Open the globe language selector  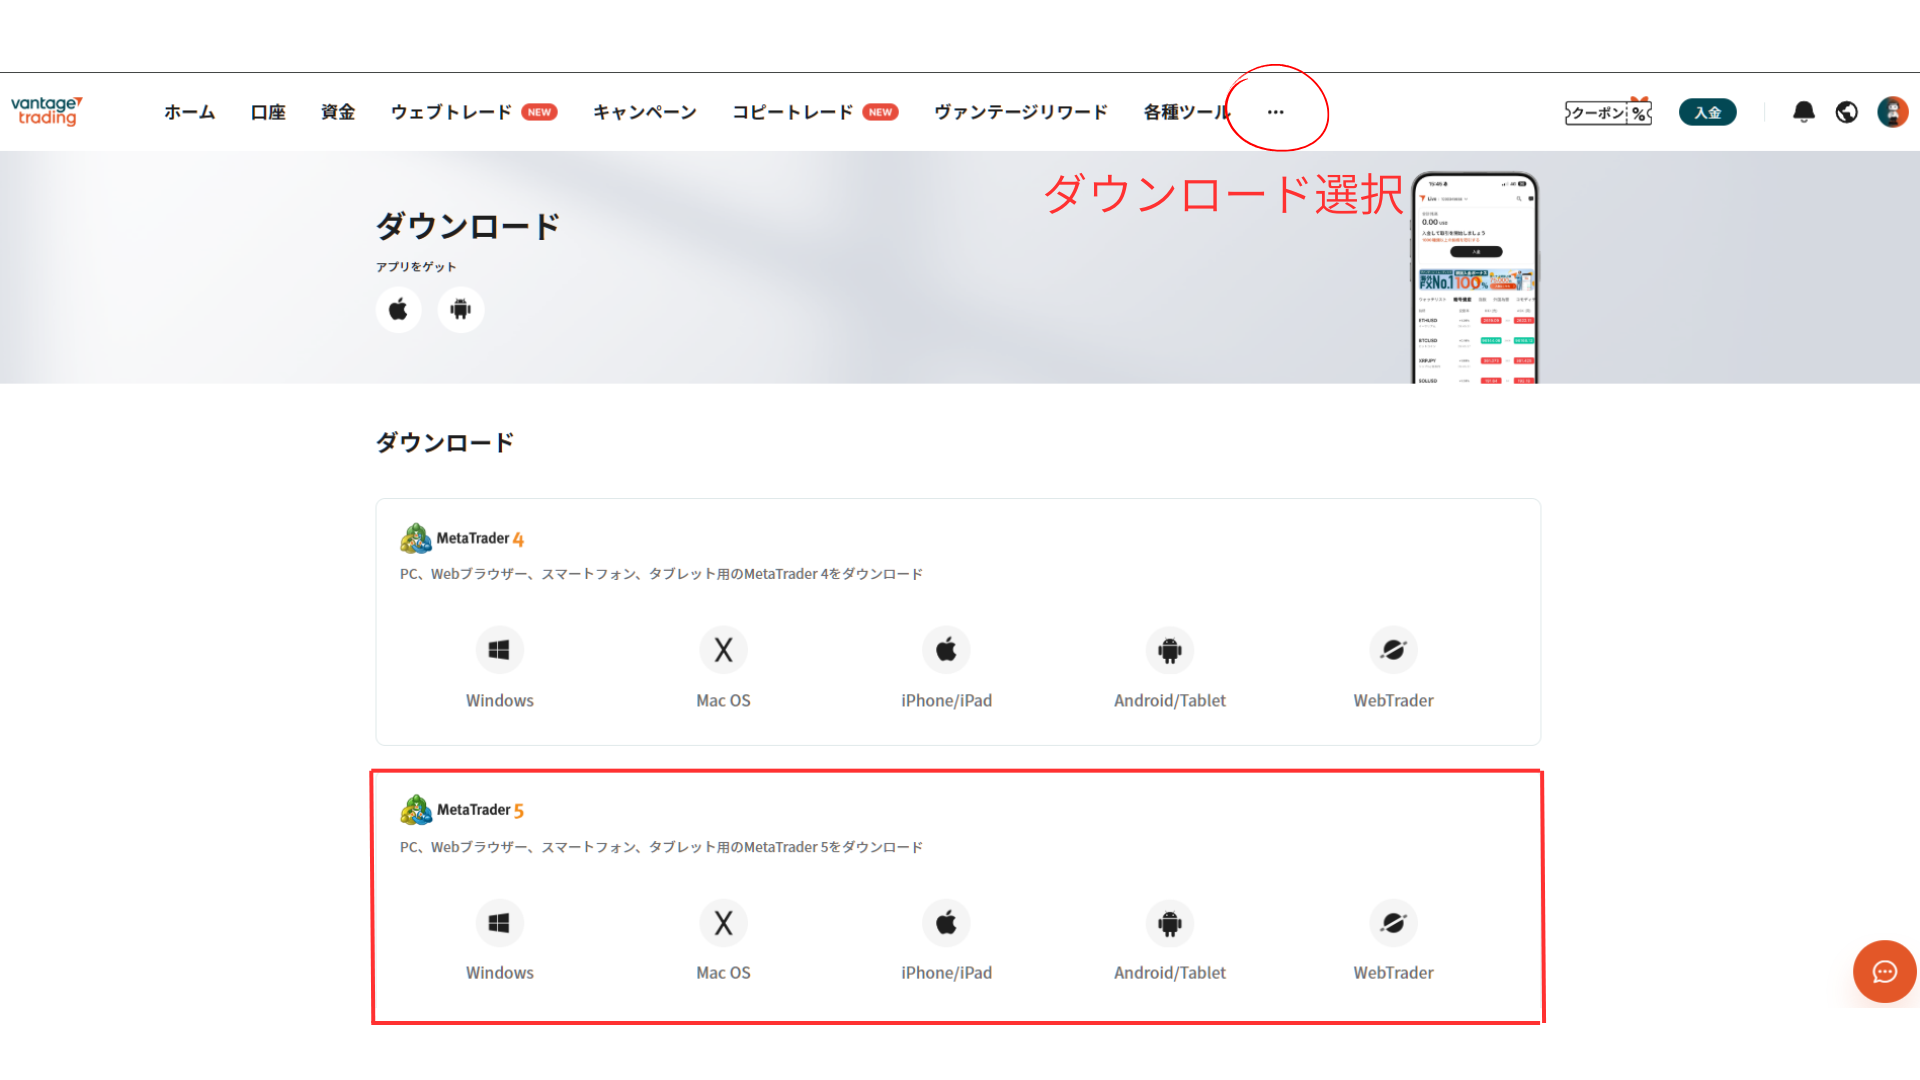coord(1847,112)
